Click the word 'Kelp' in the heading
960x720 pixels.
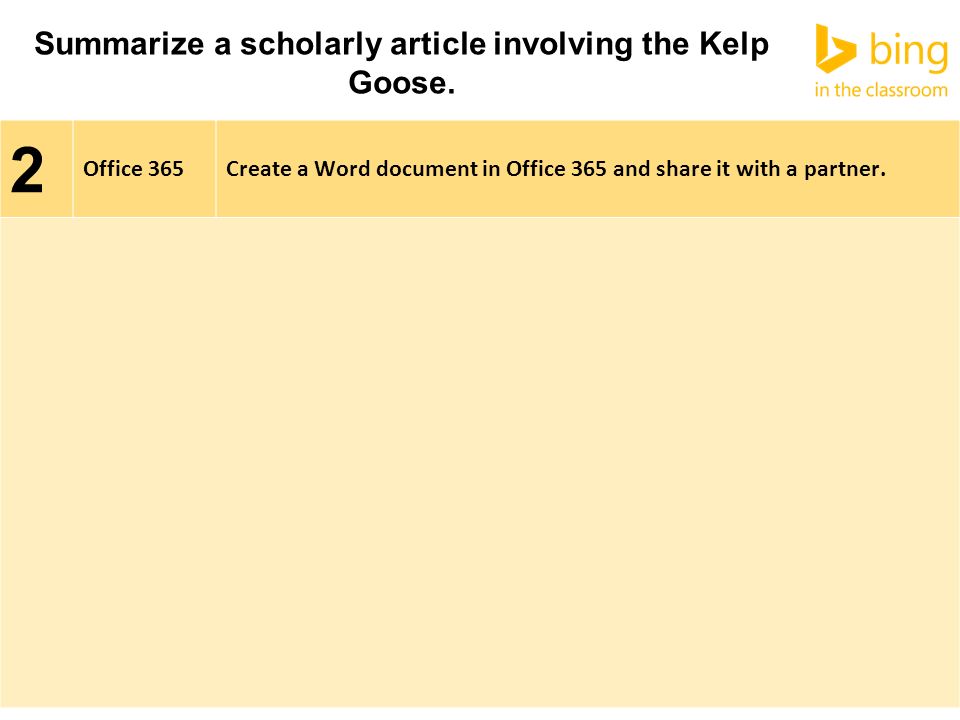(734, 45)
